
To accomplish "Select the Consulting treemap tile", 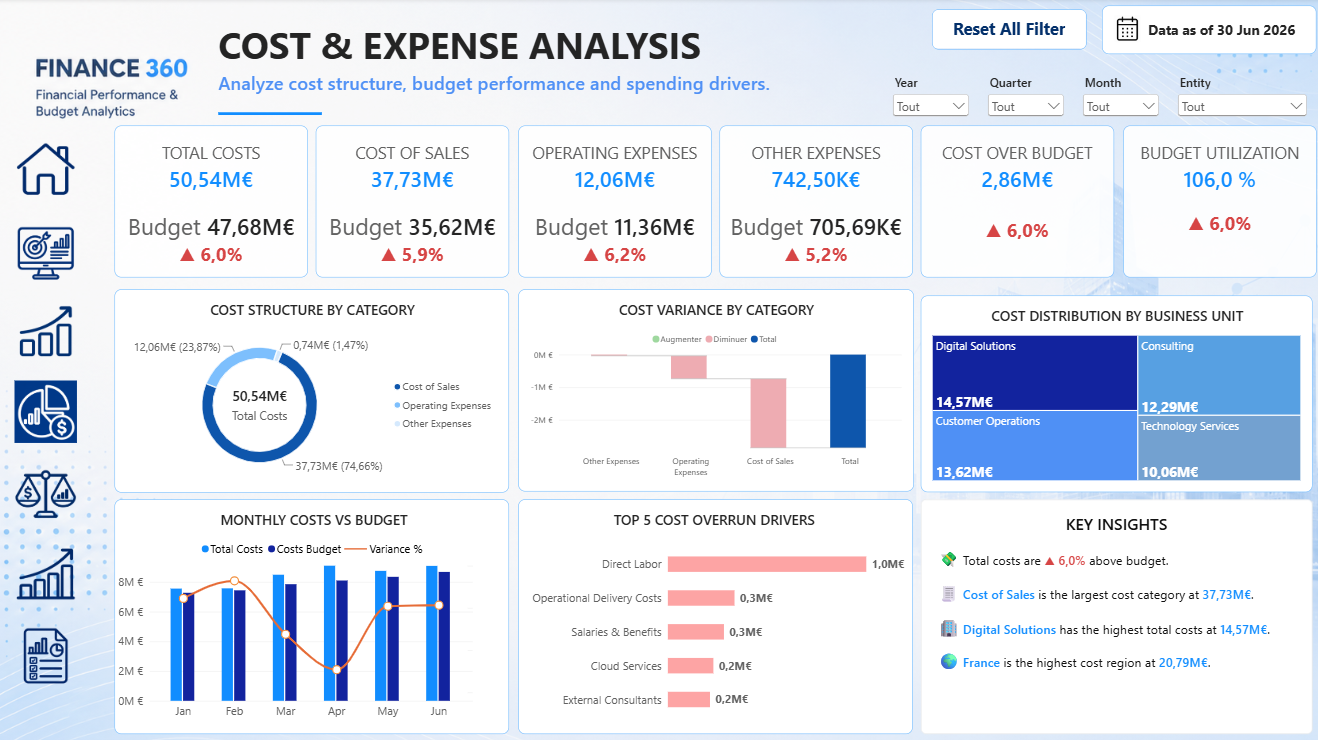I will coord(1220,375).
